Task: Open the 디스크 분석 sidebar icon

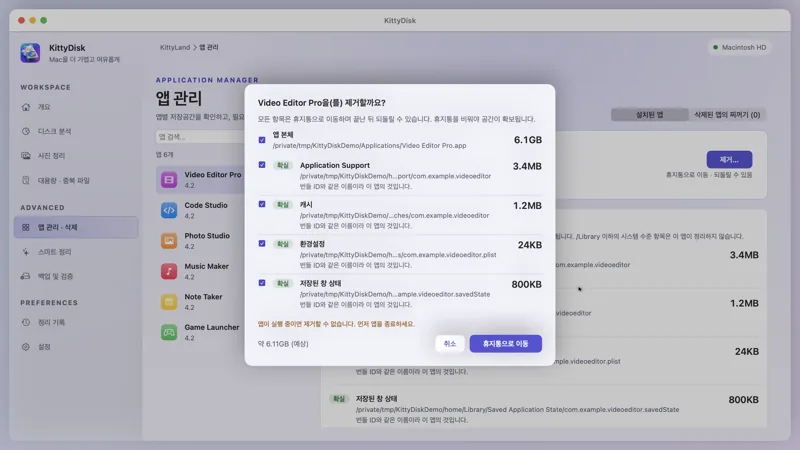Action: tap(26, 132)
